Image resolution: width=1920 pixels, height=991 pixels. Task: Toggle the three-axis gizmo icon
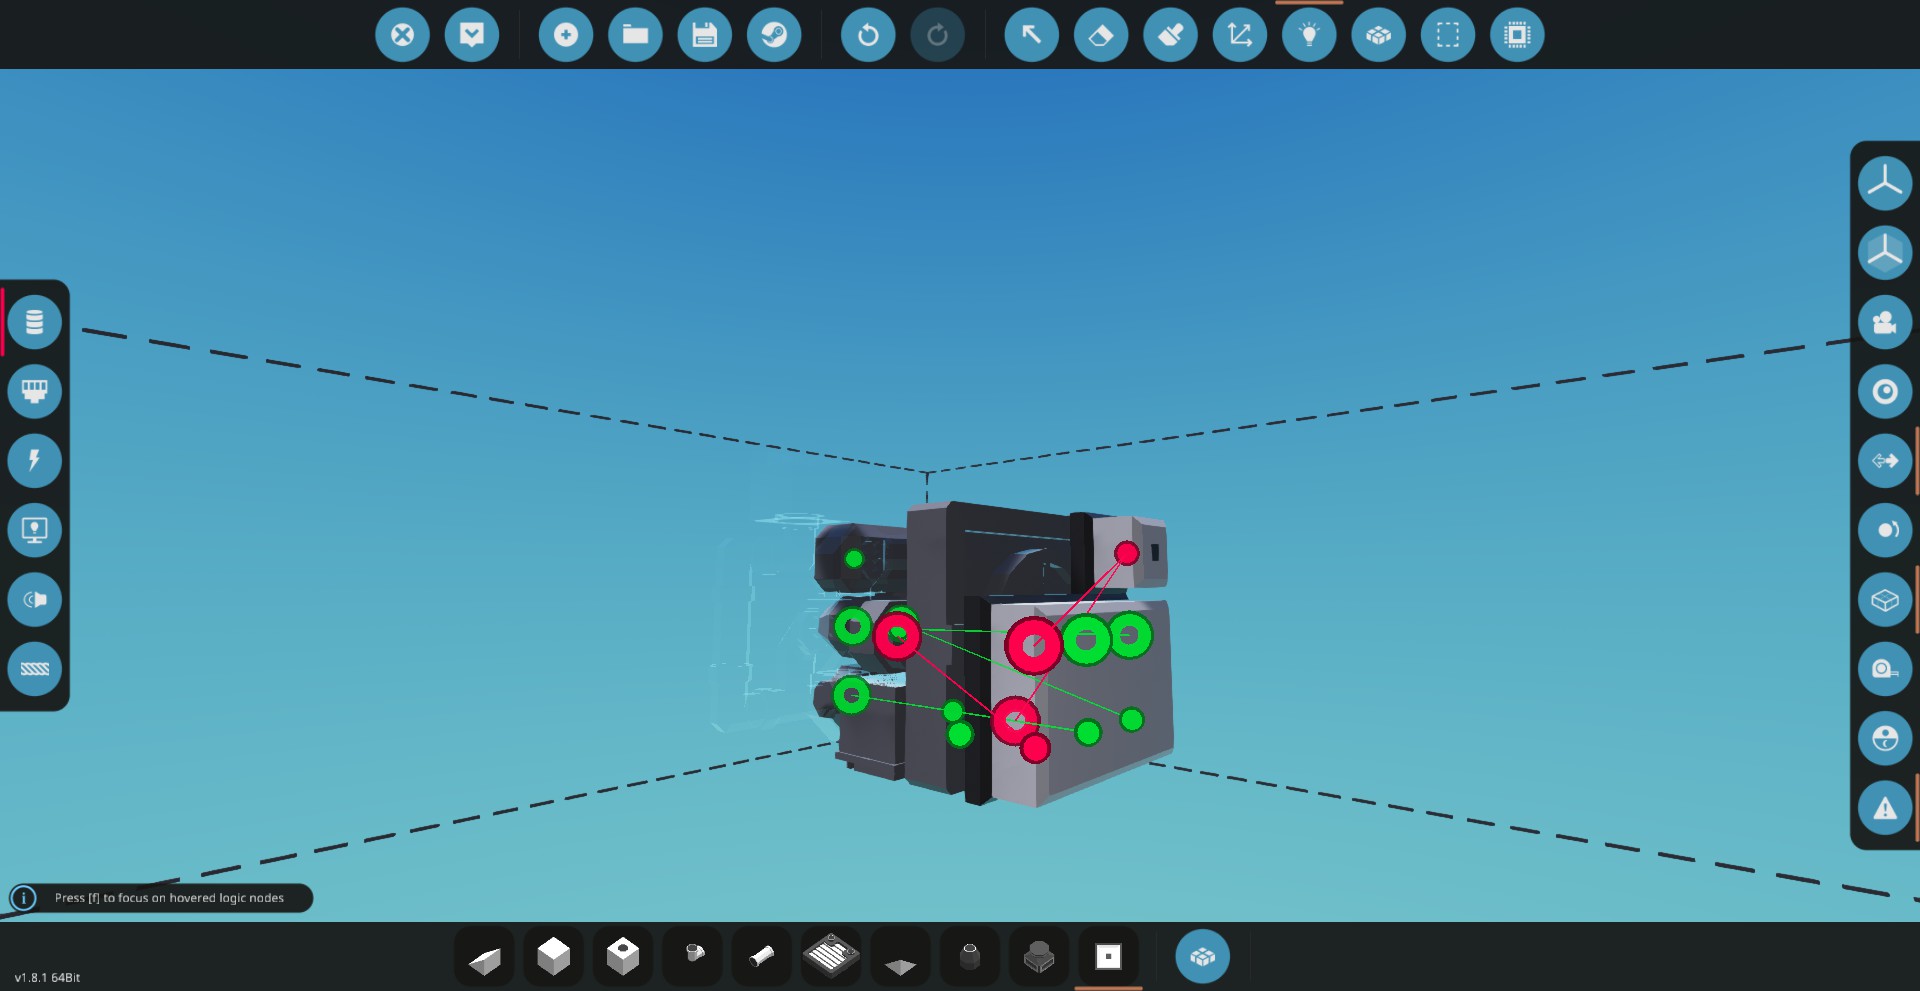(x=1885, y=183)
